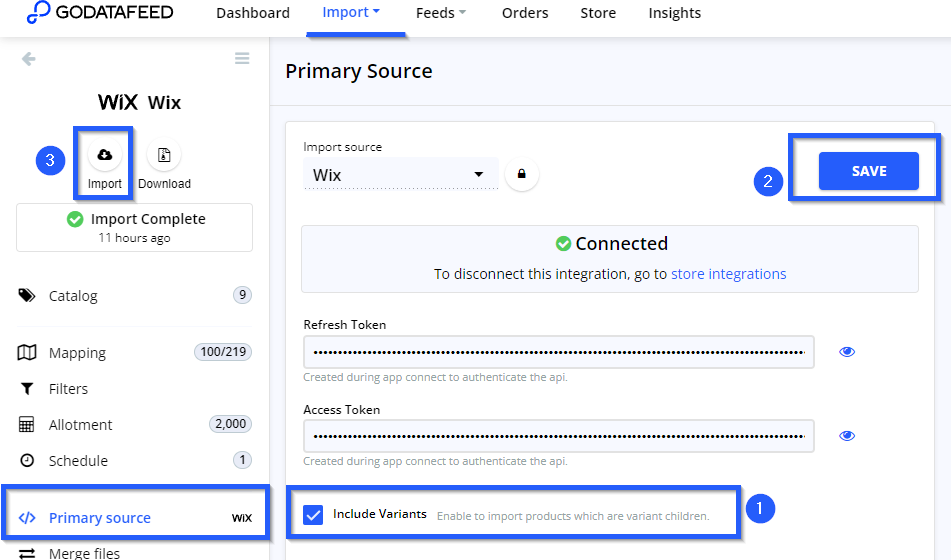Click inside the Refresh Token field
Viewport: 951px width, 560px height.
(559, 352)
